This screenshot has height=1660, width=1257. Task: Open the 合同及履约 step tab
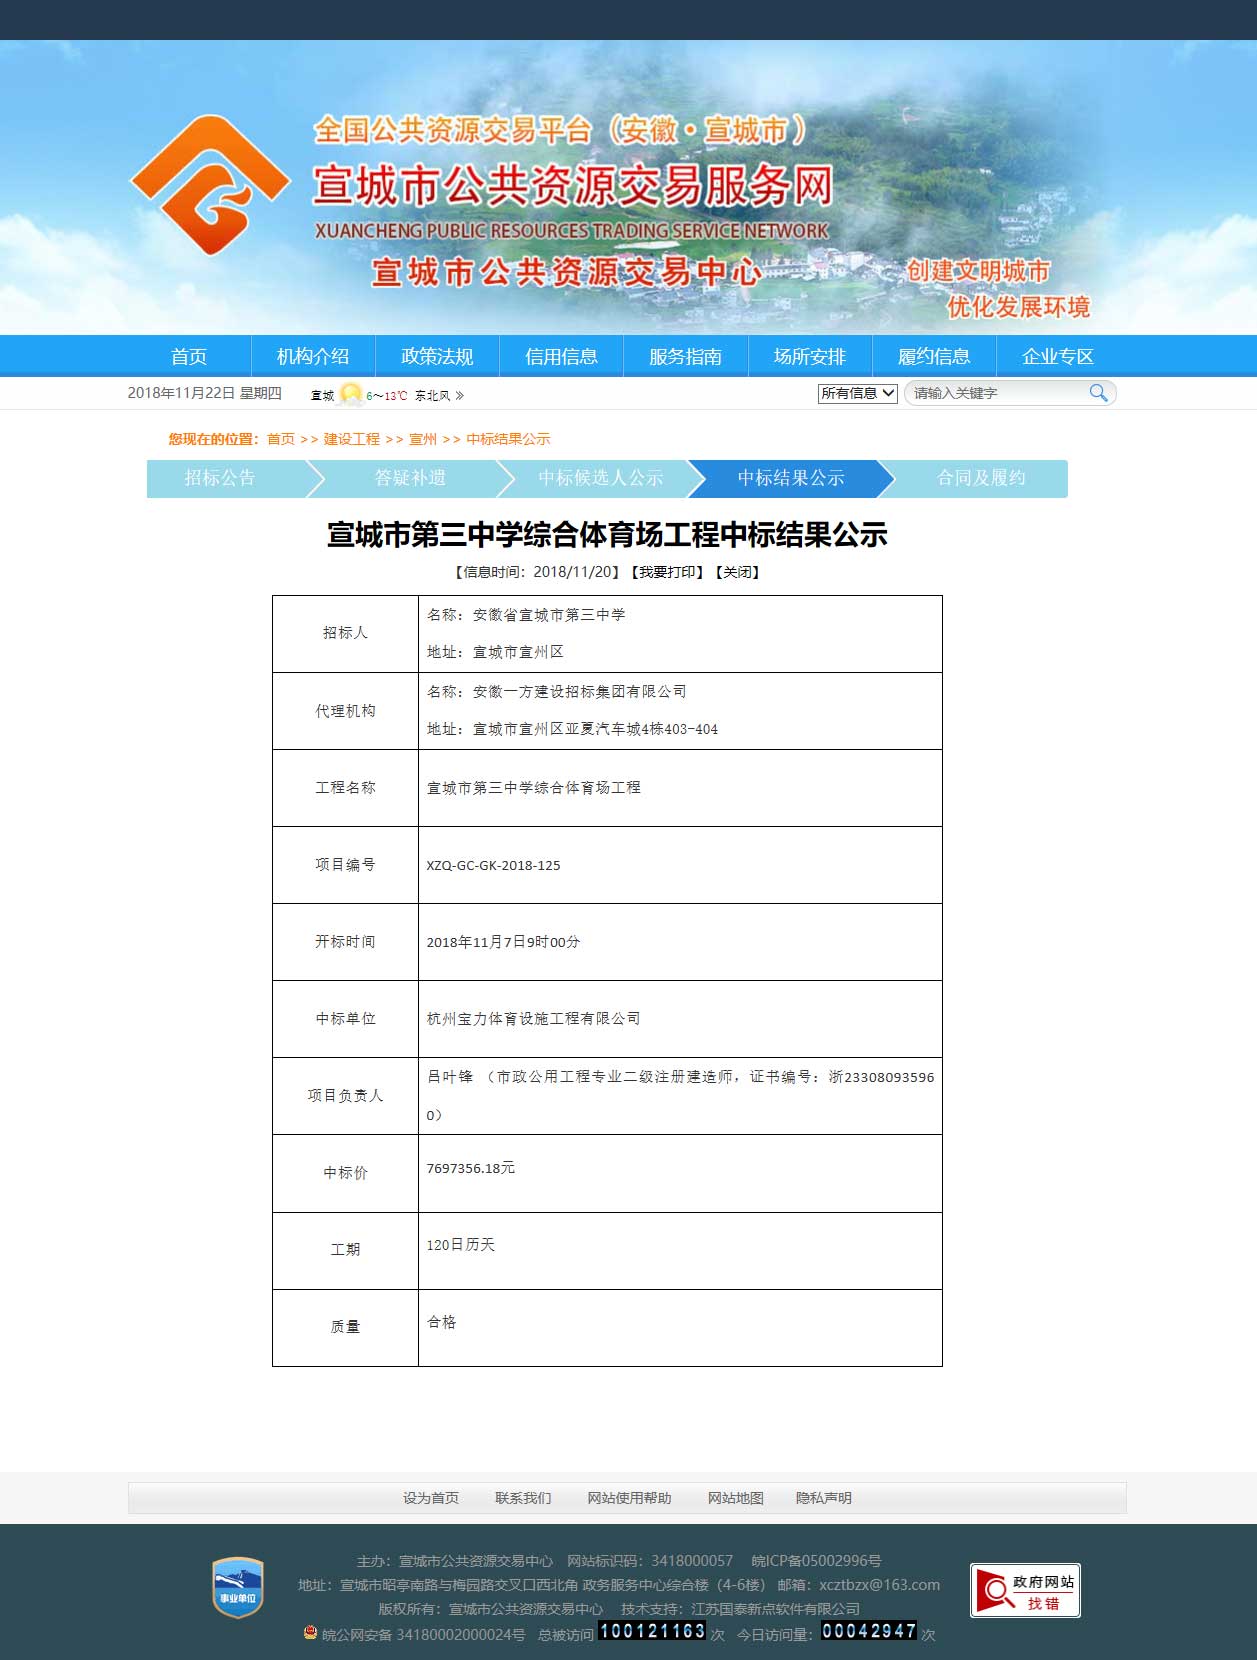[980, 478]
